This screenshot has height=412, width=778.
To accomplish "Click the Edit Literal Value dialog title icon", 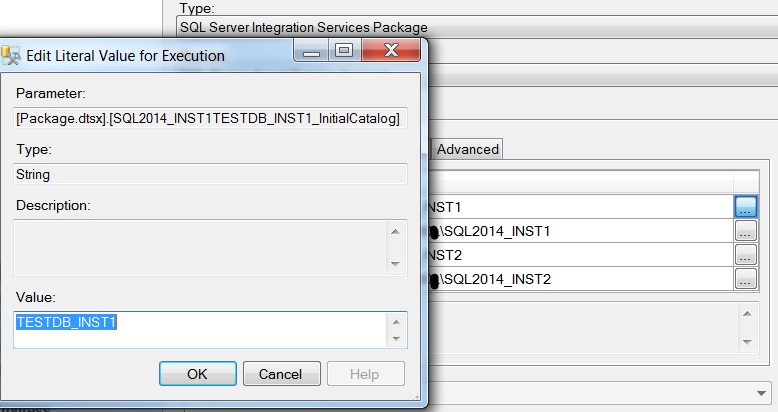I will (x=12, y=56).
